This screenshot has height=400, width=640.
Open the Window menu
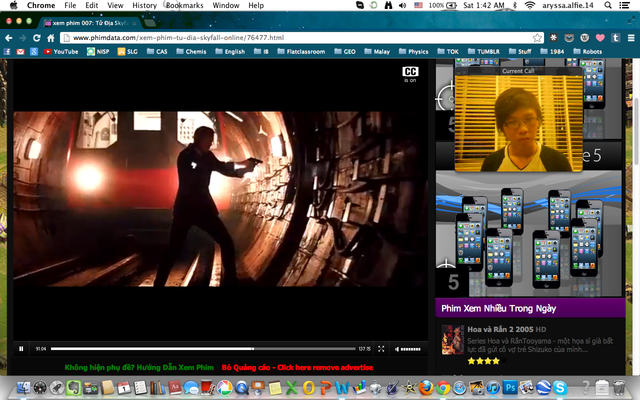(x=226, y=5)
